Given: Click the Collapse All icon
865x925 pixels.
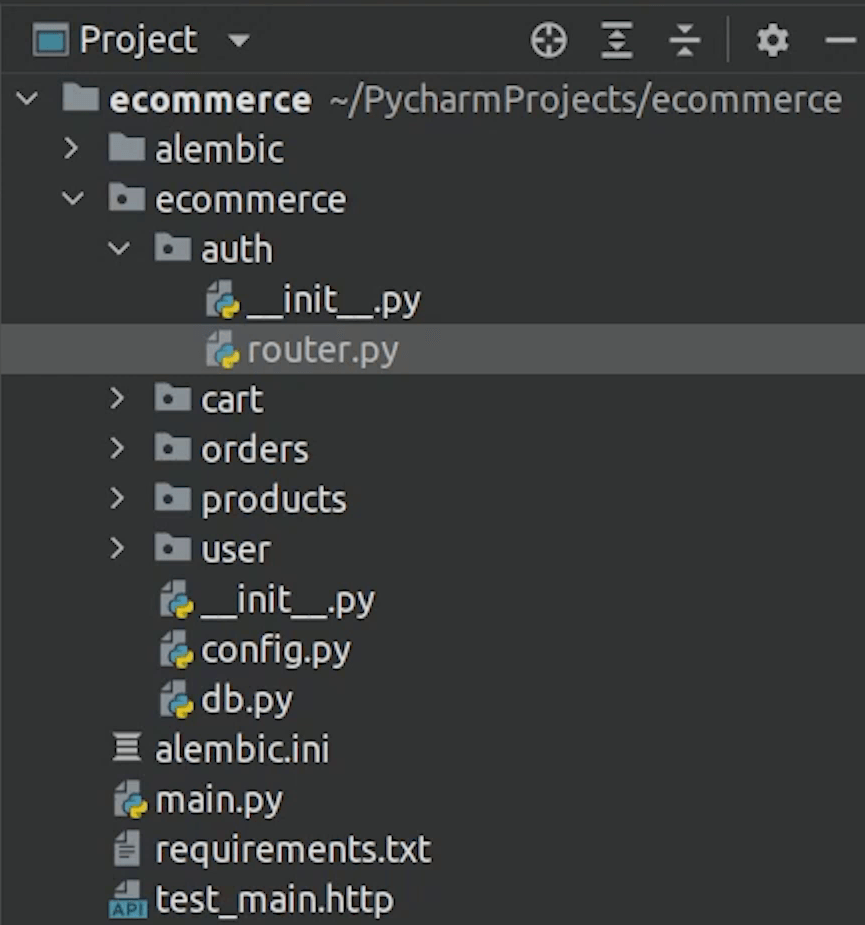Looking at the screenshot, I should [x=685, y=41].
